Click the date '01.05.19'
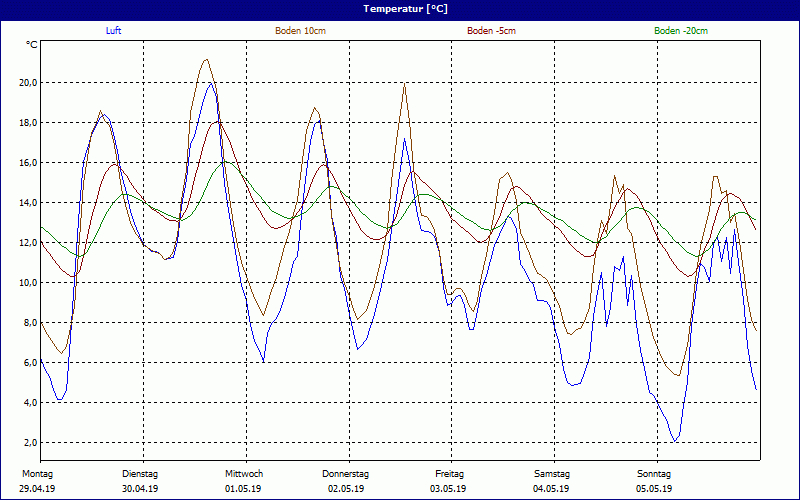800x500 pixels. click(243, 489)
